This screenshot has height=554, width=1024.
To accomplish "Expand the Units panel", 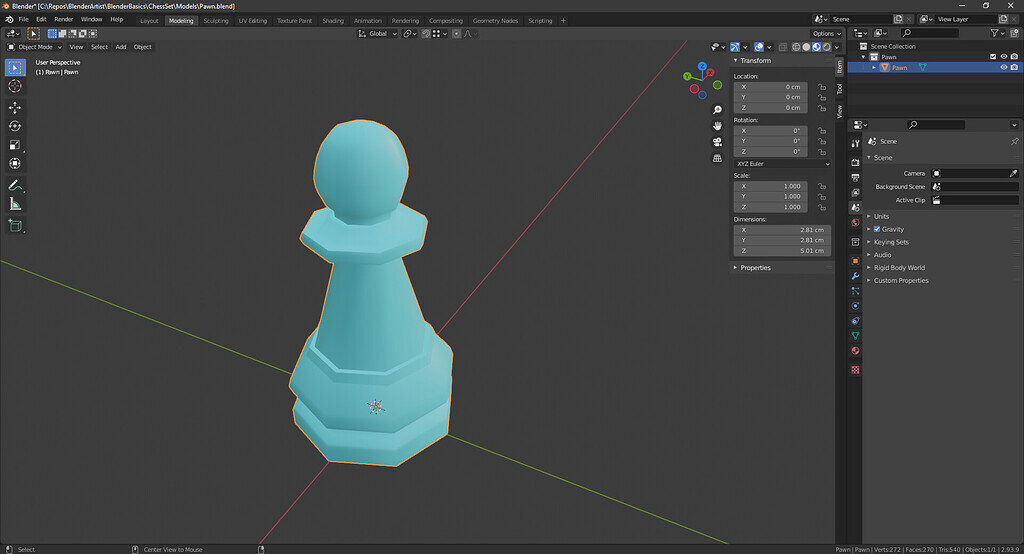I will click(x=880, y=216).
